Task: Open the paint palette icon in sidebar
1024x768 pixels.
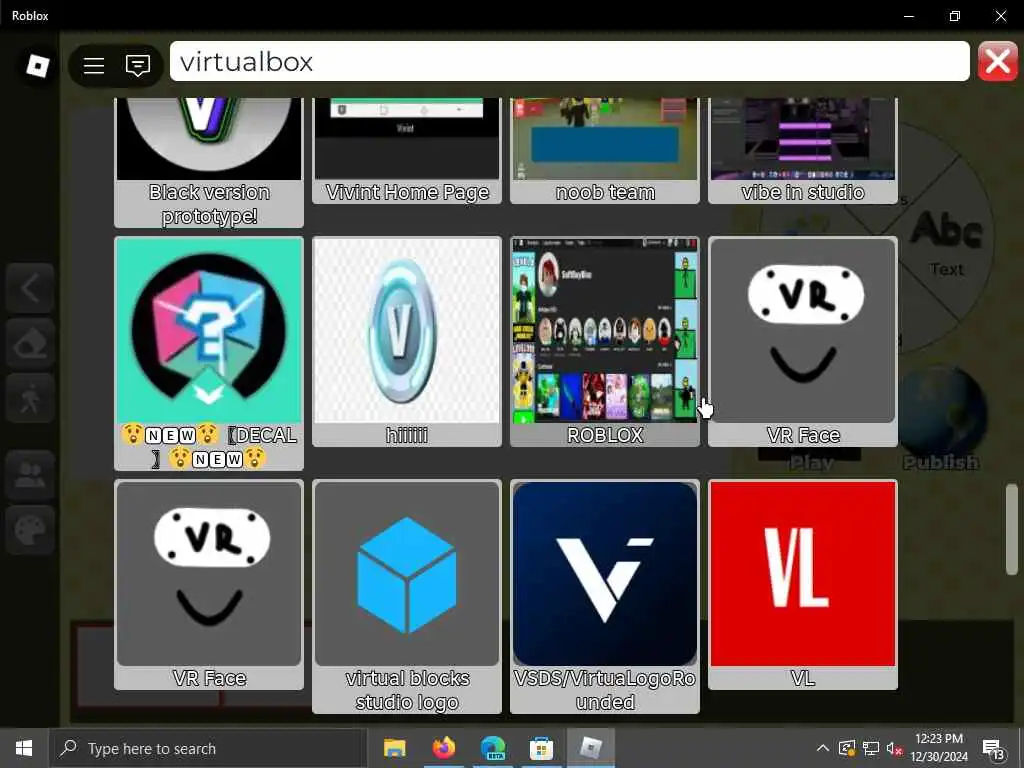Action: [x=30, y=530]
